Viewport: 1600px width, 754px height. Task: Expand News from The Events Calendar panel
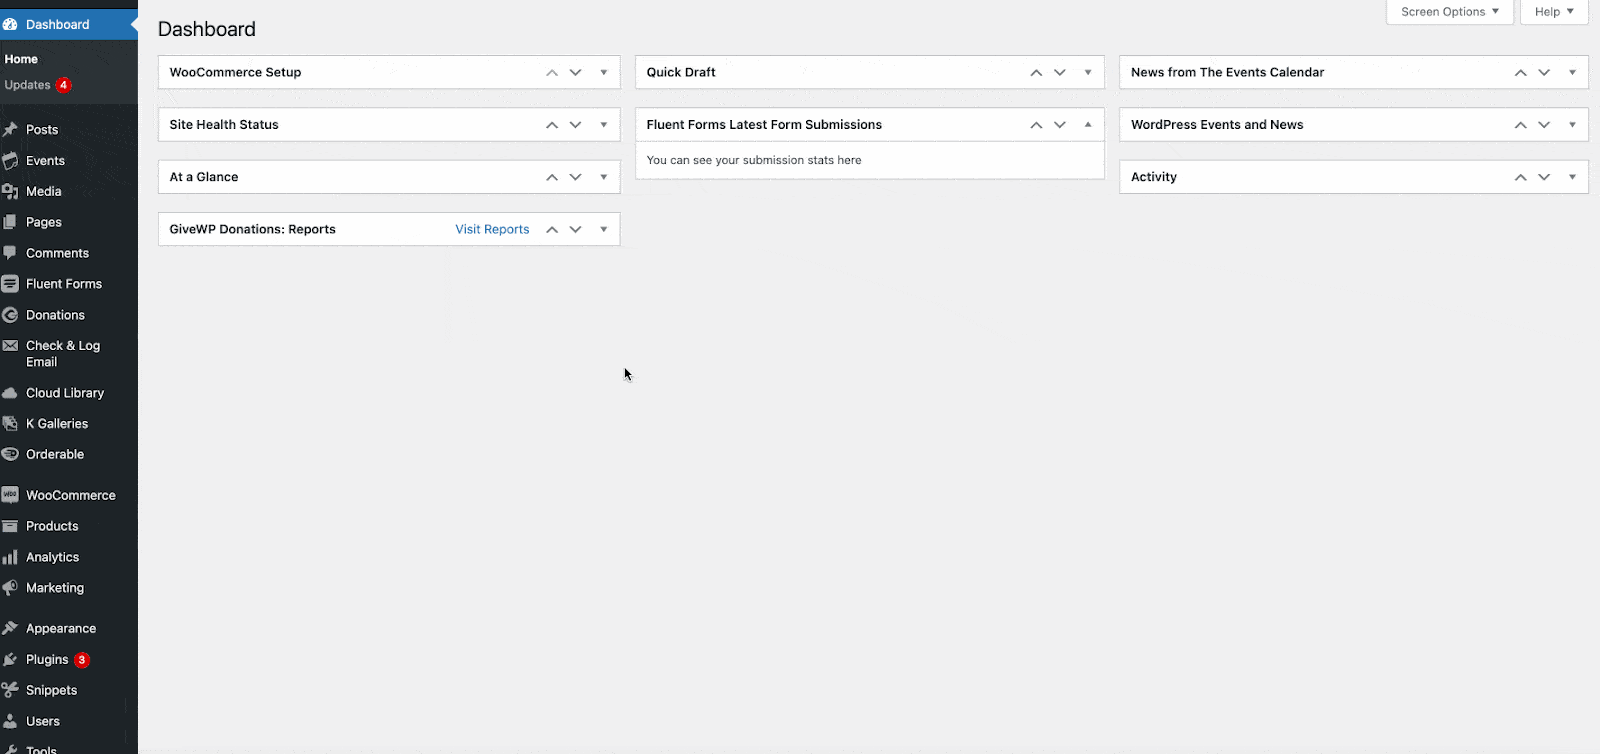click(x=1572, y=72)
